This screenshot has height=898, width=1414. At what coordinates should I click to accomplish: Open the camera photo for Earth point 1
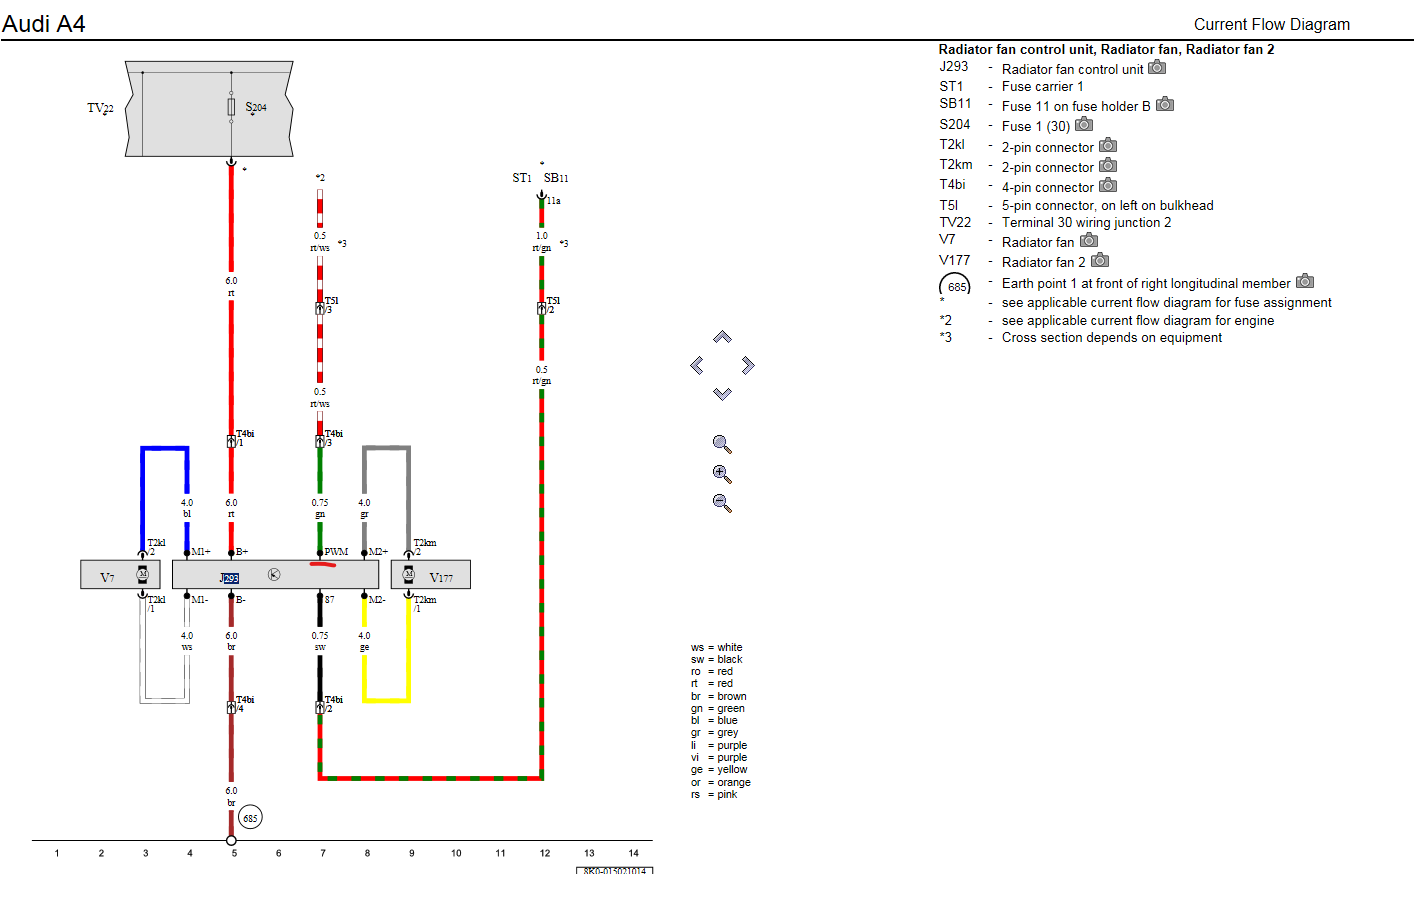coord(1305,282)
